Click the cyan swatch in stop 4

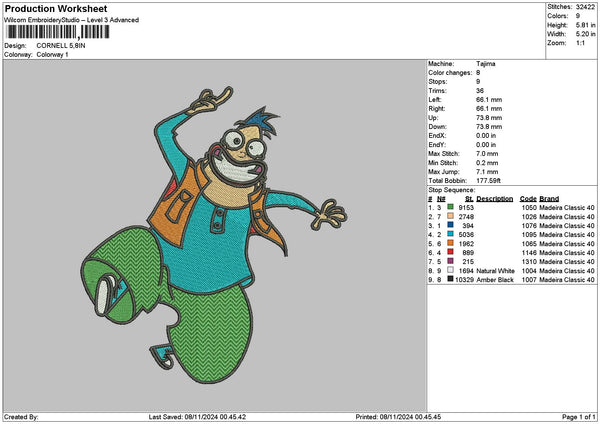[450, 235]
